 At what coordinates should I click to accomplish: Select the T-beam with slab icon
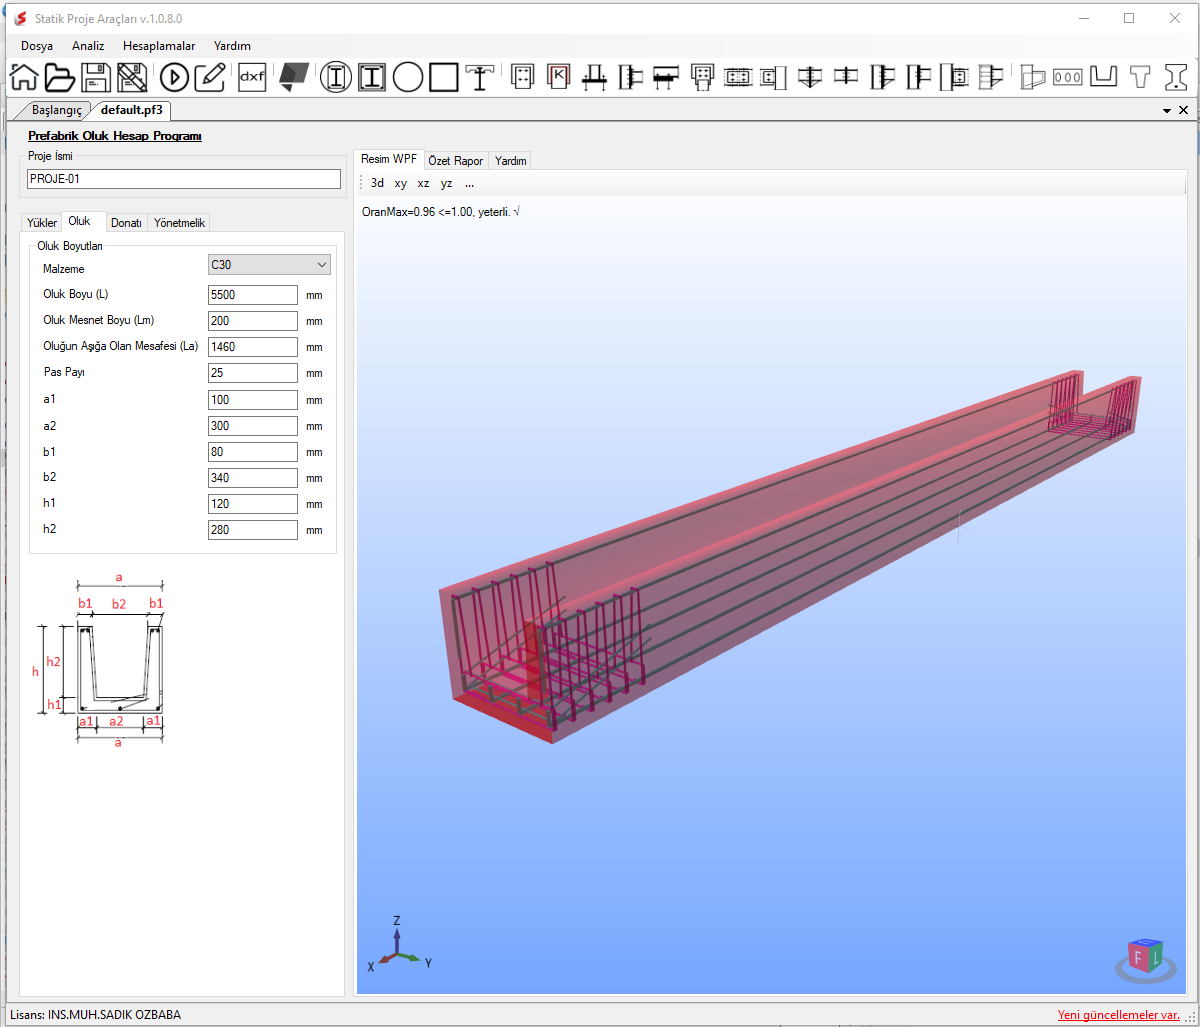pos(481,77)
